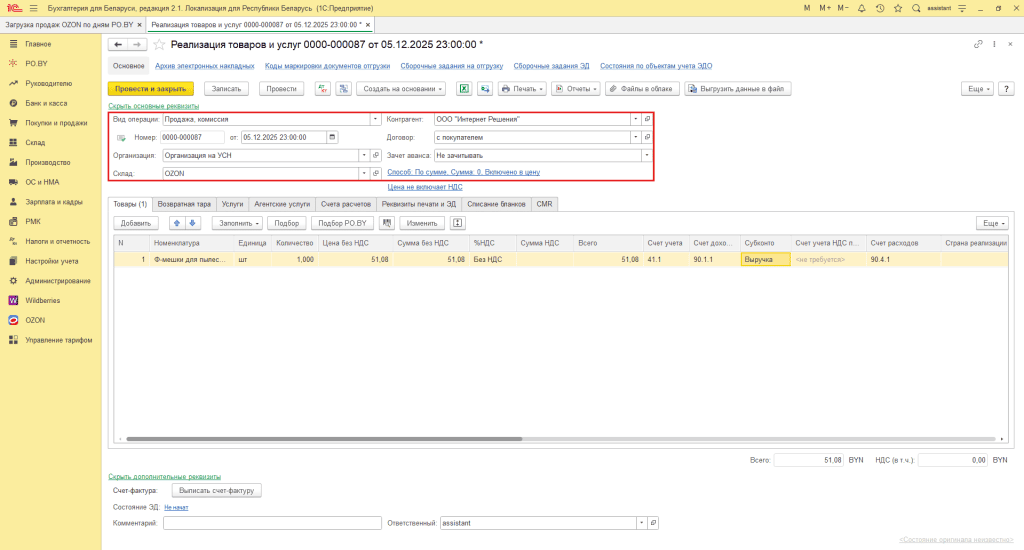Select Выручка cell in Субконто column
The height and width of the screenshot is (550, 1024).
coord(765,259)
